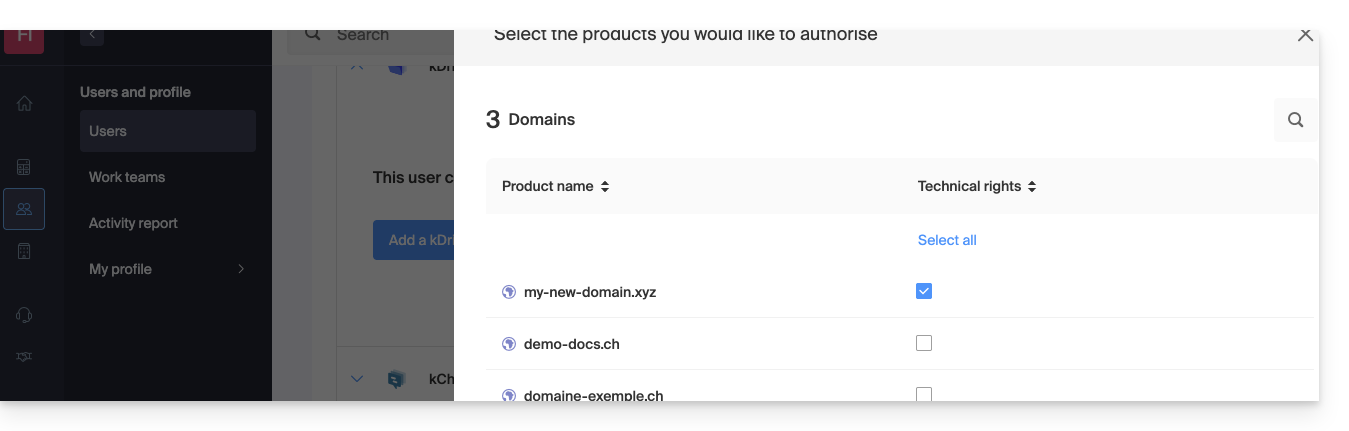Click the Select all link
The height and width of the screenshot is (431, 1349).
click(x=947, y=240)
